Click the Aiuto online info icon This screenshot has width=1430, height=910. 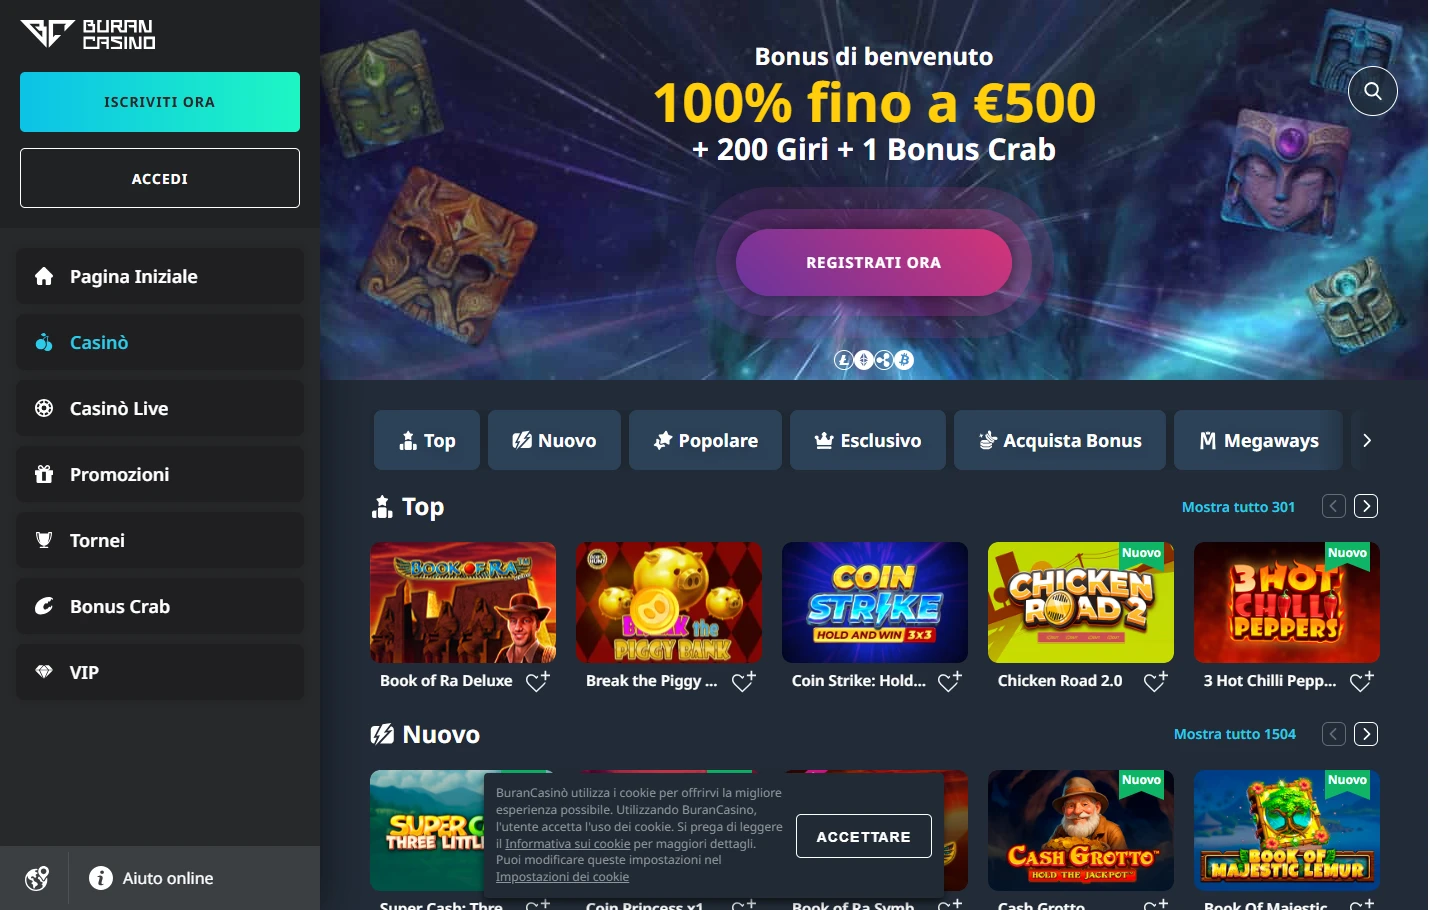click(101, 878)
